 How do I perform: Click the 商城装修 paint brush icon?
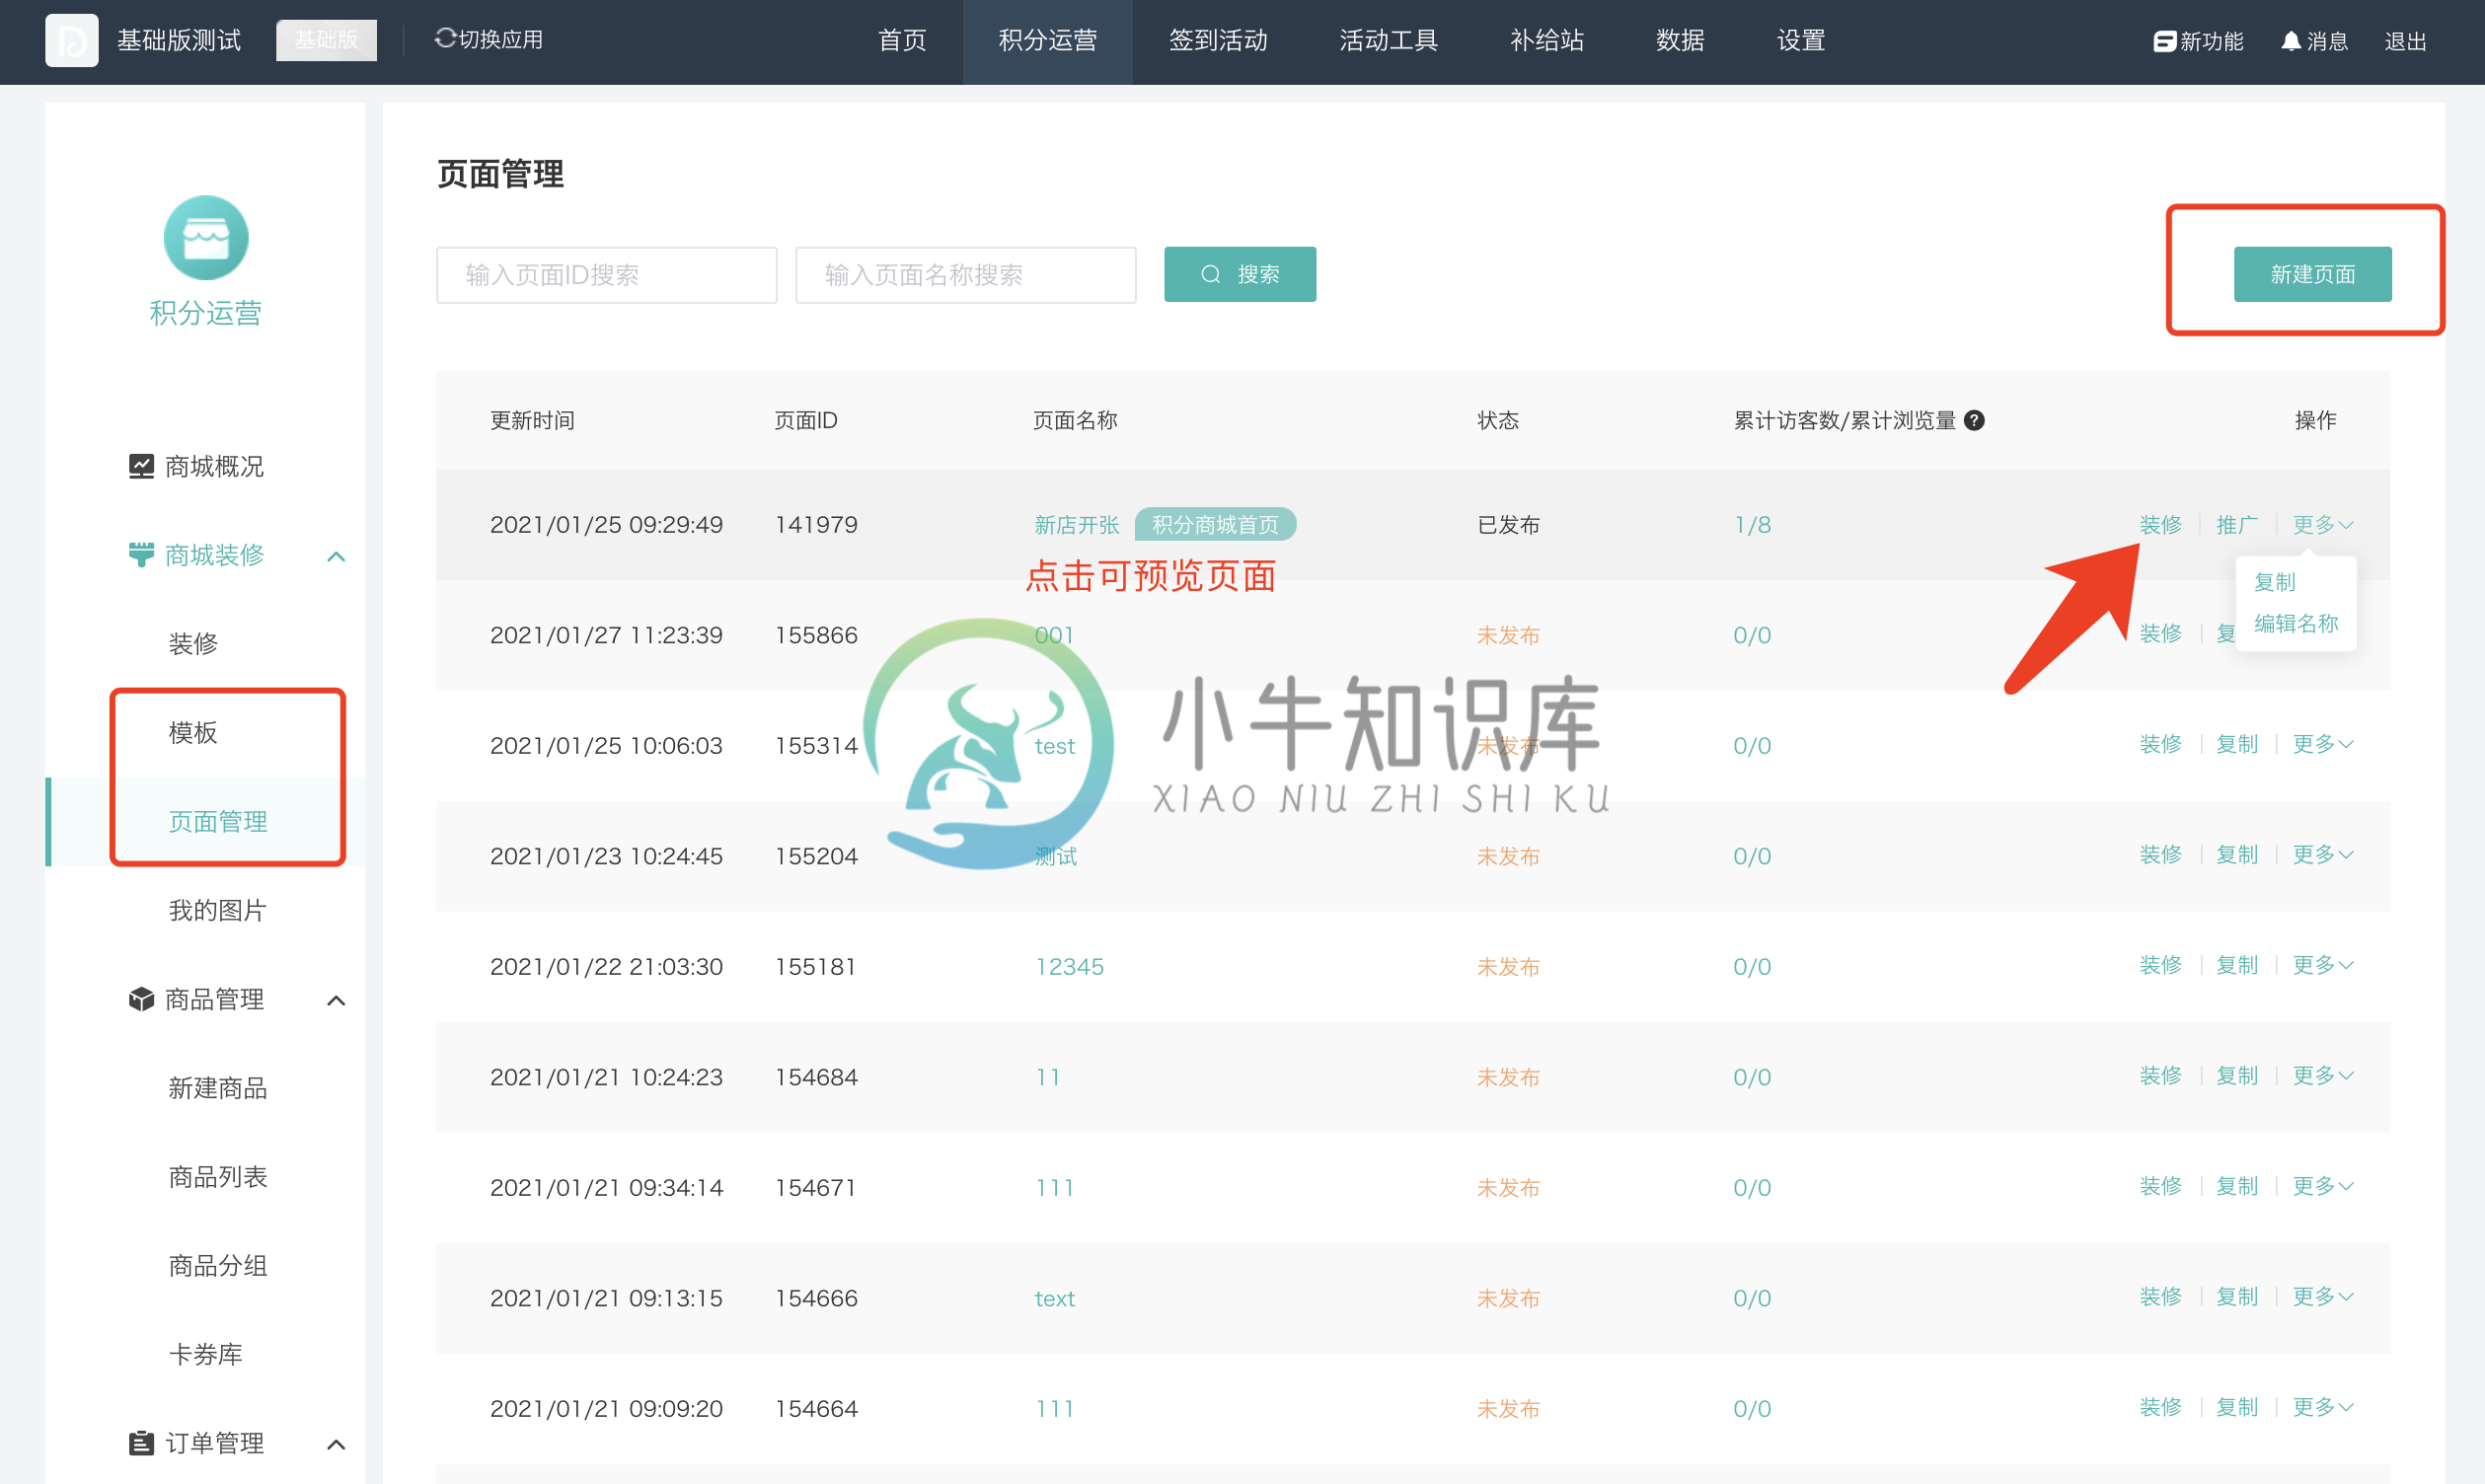pyautogui.click(x=141, y=554)
